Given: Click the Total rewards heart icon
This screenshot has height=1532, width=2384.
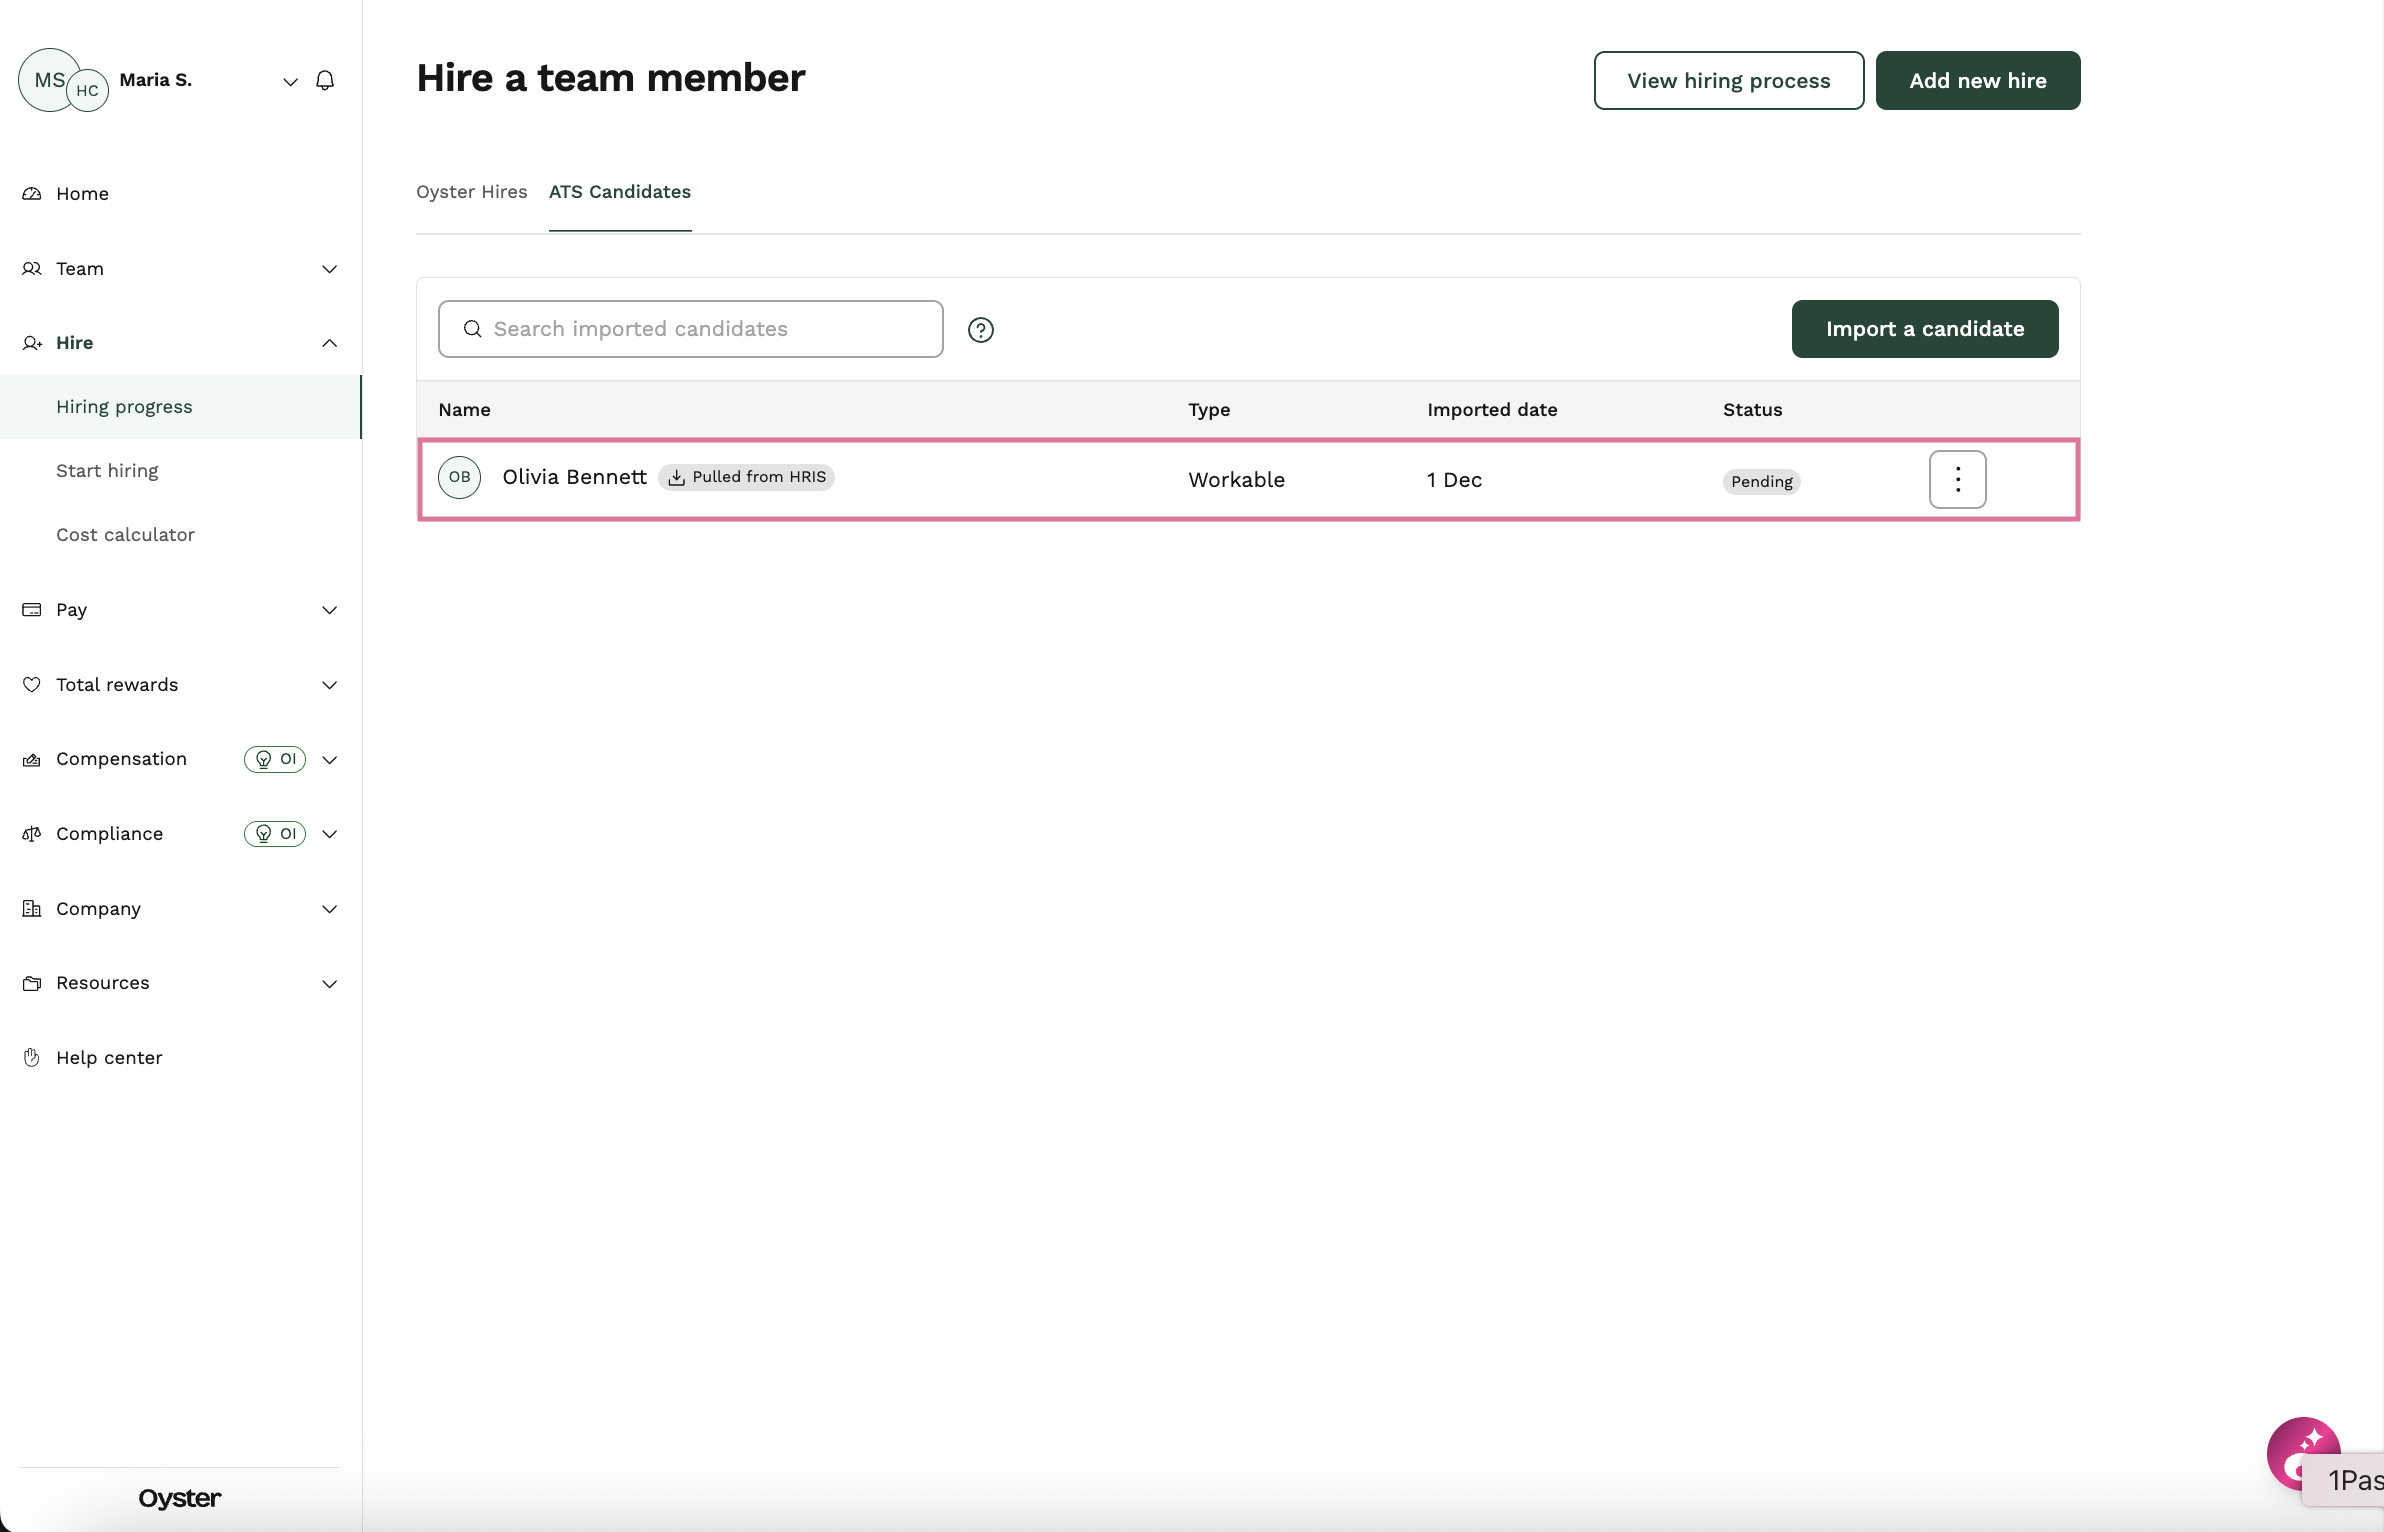Looking at the screenshot, I should coord(32,685).
